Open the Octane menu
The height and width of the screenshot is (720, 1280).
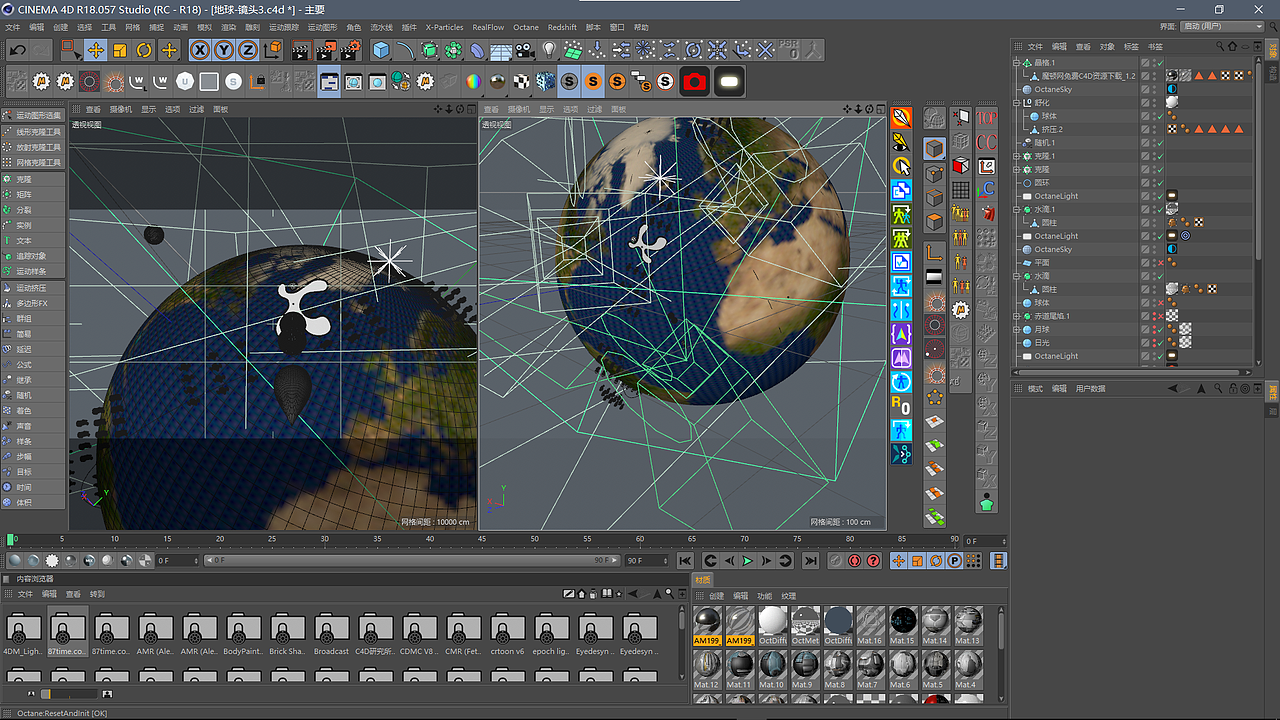pyautogui.click(x=526, y=27)
